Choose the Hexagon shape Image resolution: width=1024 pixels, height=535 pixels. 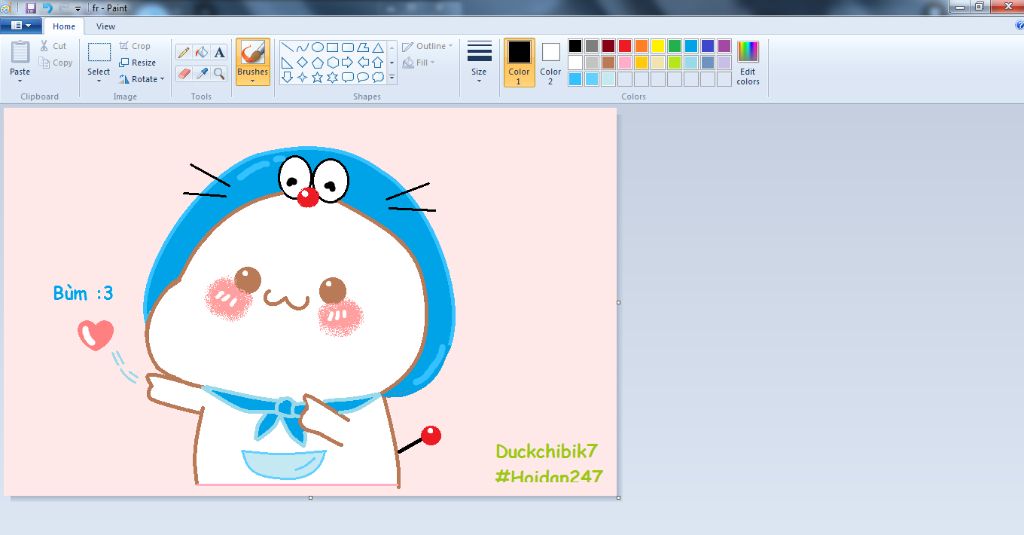click(332, 62)
